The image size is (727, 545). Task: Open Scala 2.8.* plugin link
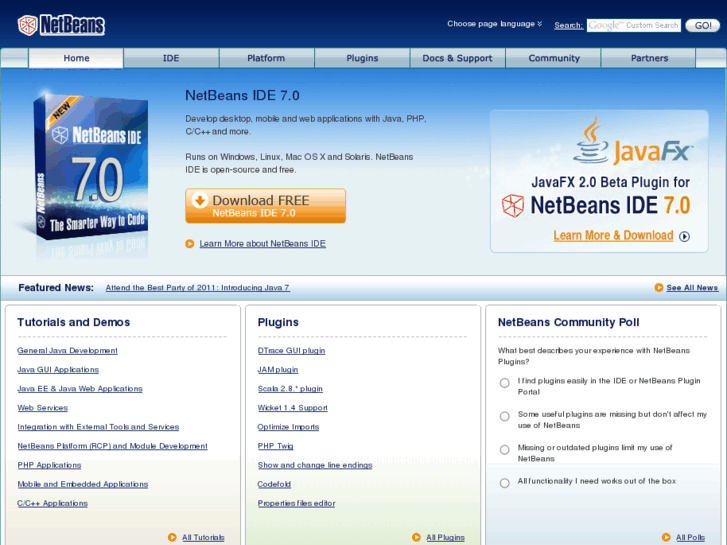(x=290, y=389)
